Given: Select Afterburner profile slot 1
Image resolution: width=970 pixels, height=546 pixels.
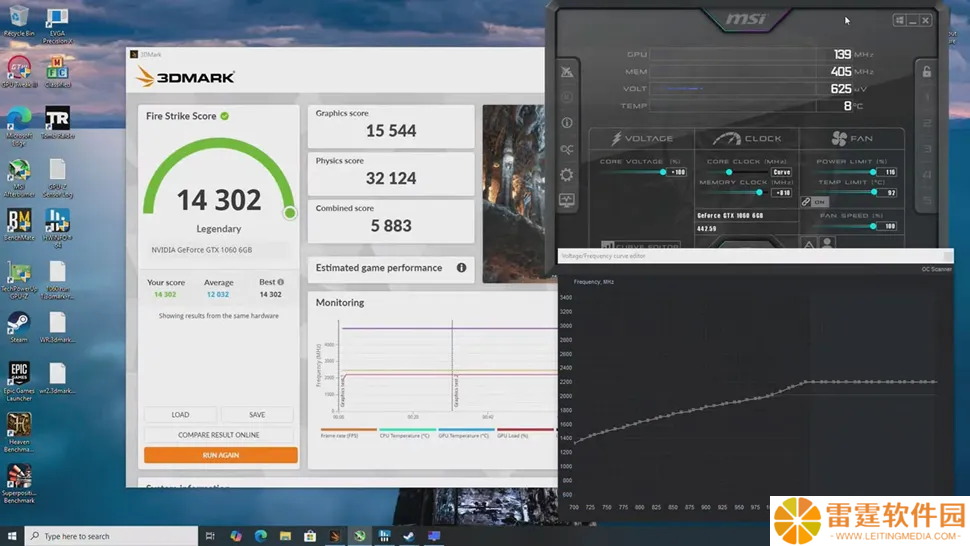Looking at the screenshot, I should click(927, 97).
